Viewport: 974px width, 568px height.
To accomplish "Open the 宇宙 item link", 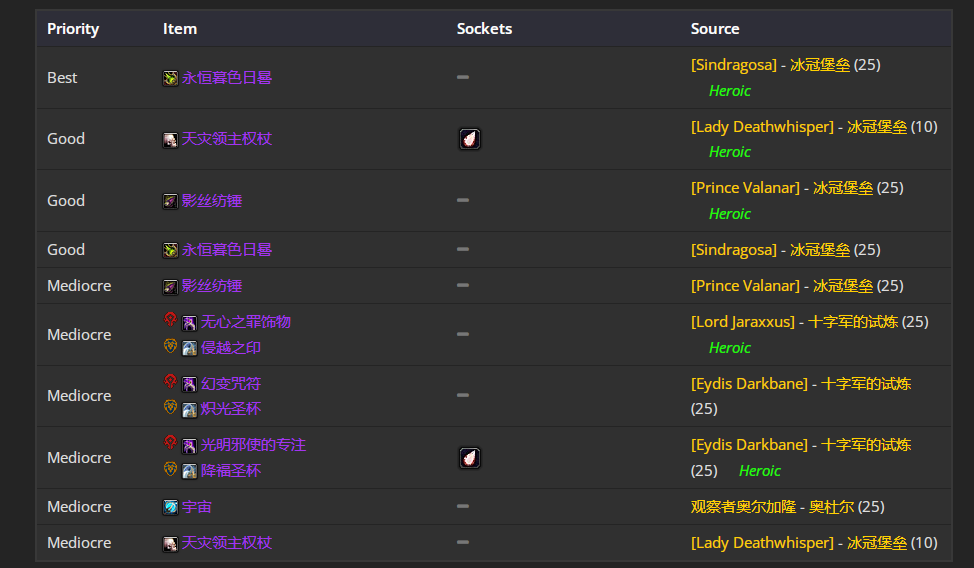I will point(196,507).
